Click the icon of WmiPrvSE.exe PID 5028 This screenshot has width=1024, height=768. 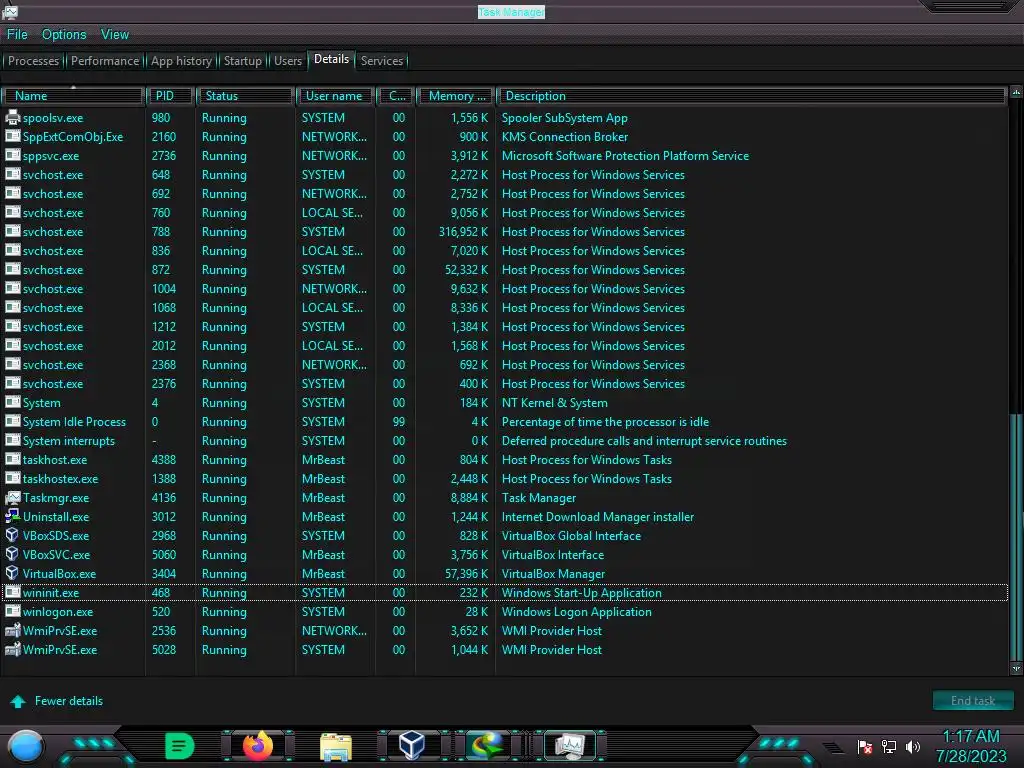pos(12,650)
